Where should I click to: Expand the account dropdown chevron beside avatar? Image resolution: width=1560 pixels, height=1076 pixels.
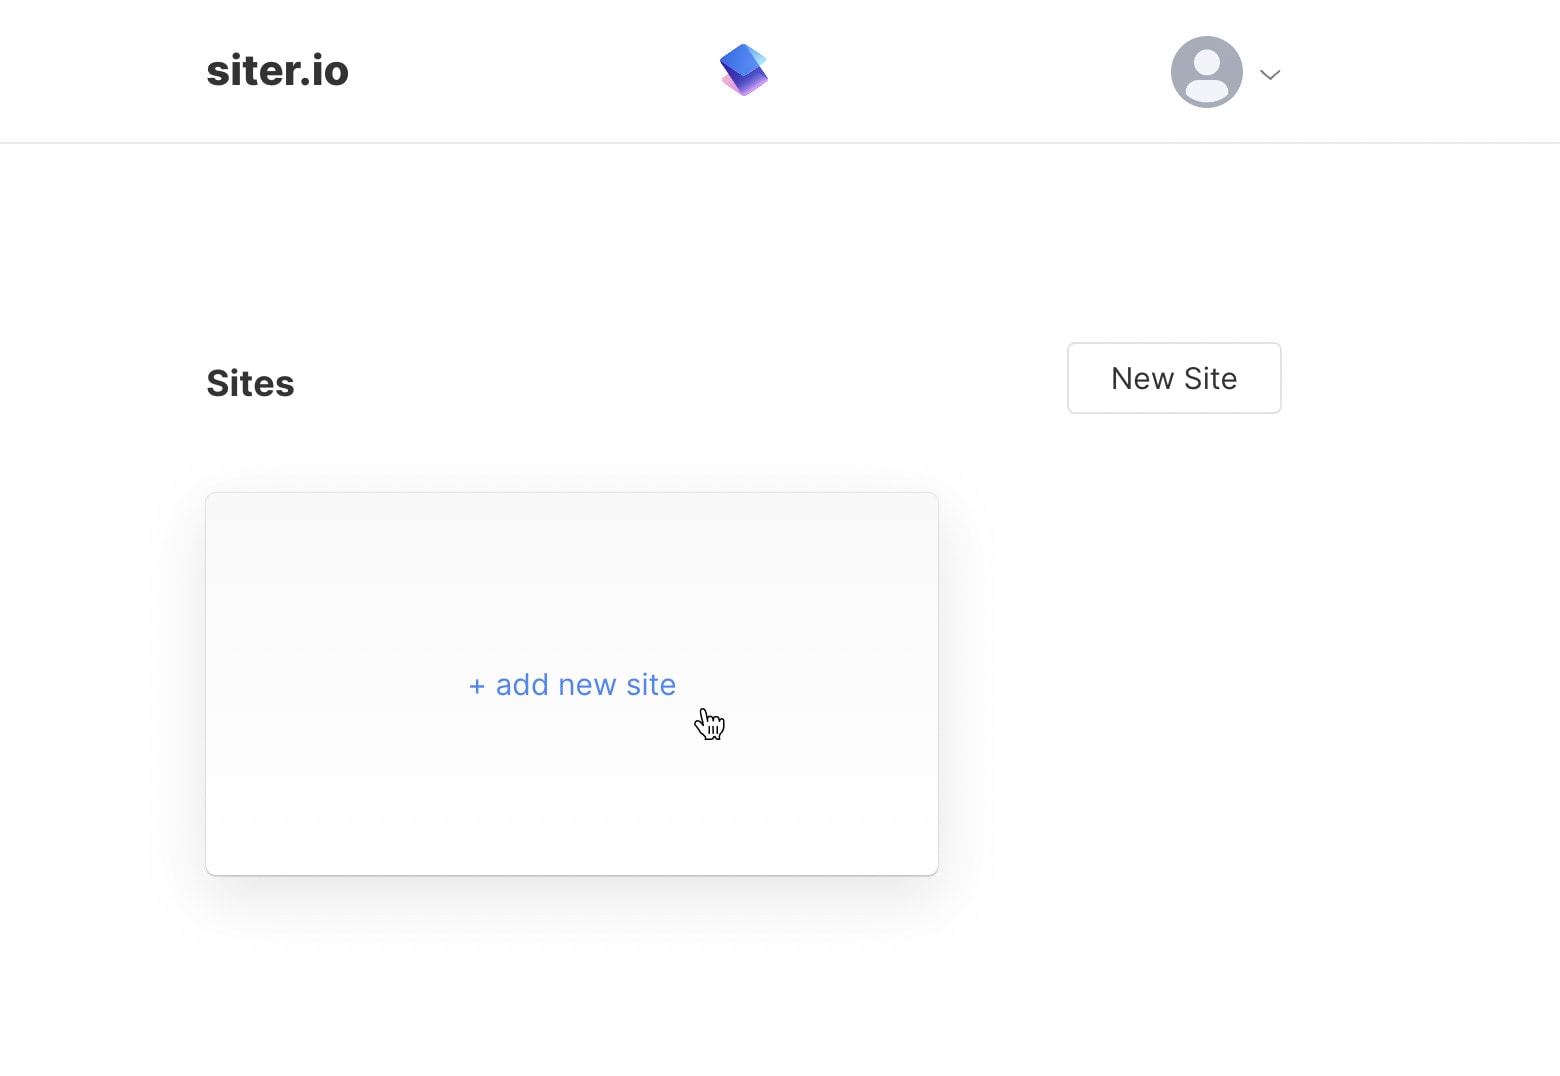point(1270,75)
